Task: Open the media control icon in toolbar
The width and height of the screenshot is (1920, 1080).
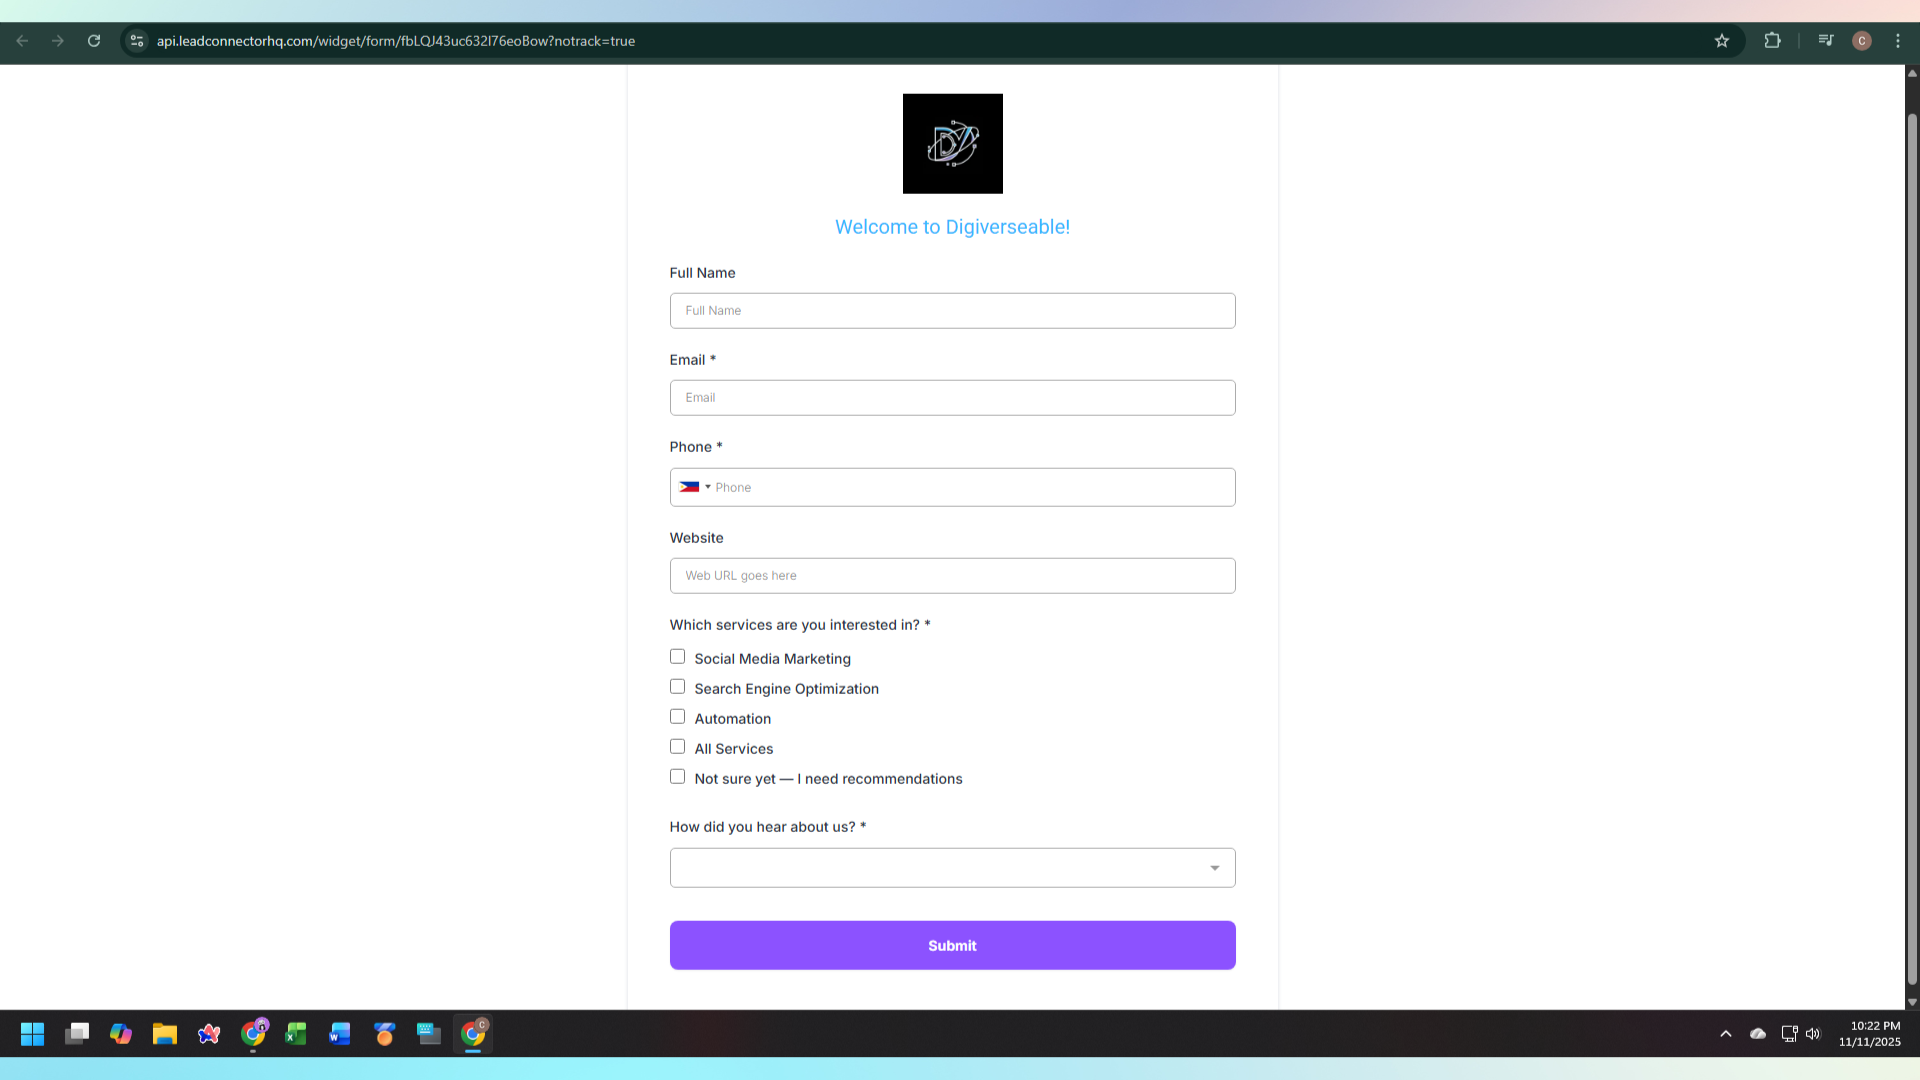Action: click(1826, 41)
